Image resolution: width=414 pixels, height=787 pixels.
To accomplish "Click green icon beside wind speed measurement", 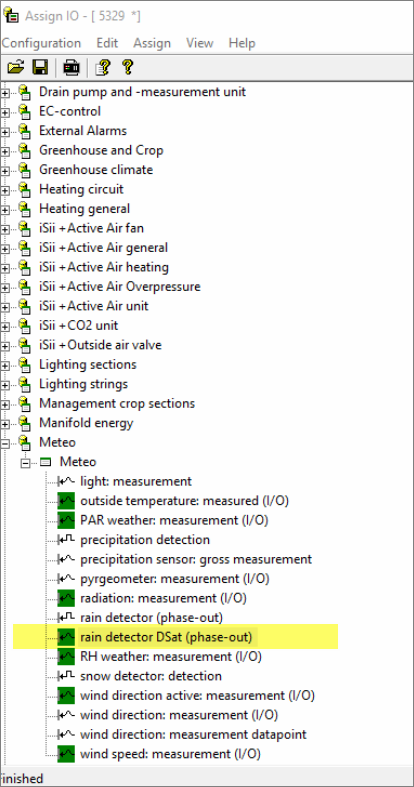I will tap(66, 754).
